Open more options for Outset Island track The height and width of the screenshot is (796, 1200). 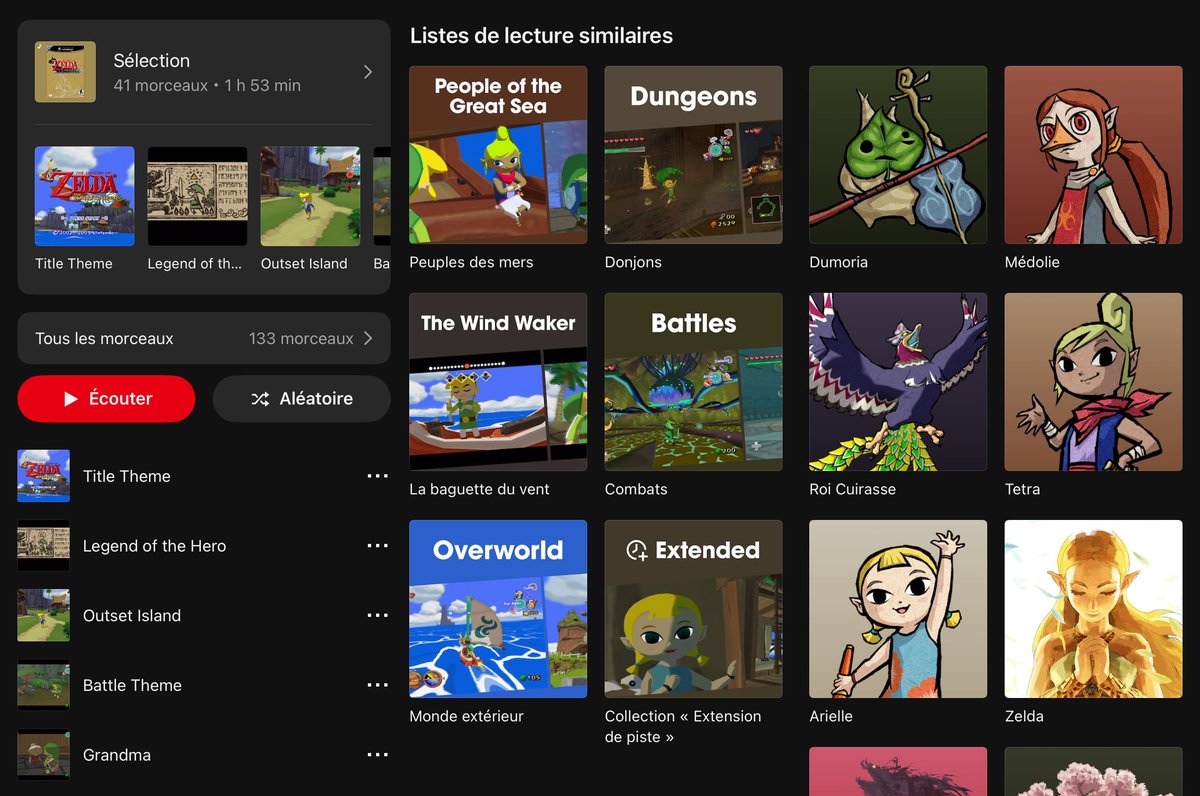pyautogui.click(x=377, y=615)
